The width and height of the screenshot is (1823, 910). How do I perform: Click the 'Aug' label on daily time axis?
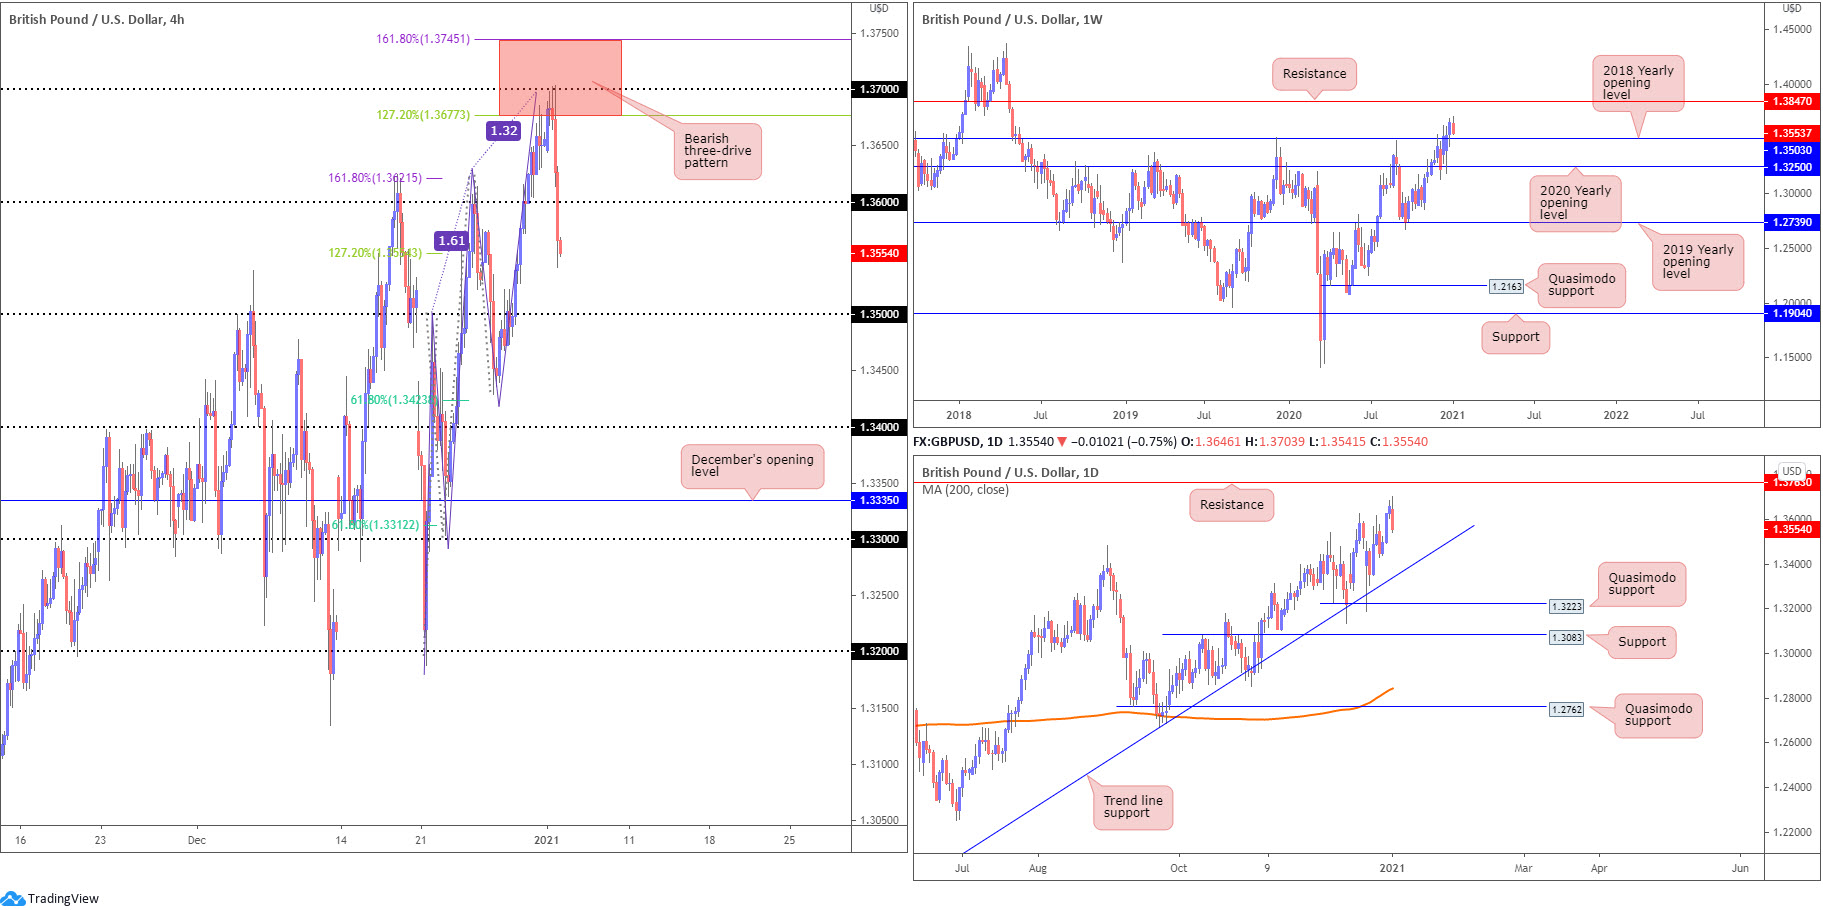point(1038,868)
